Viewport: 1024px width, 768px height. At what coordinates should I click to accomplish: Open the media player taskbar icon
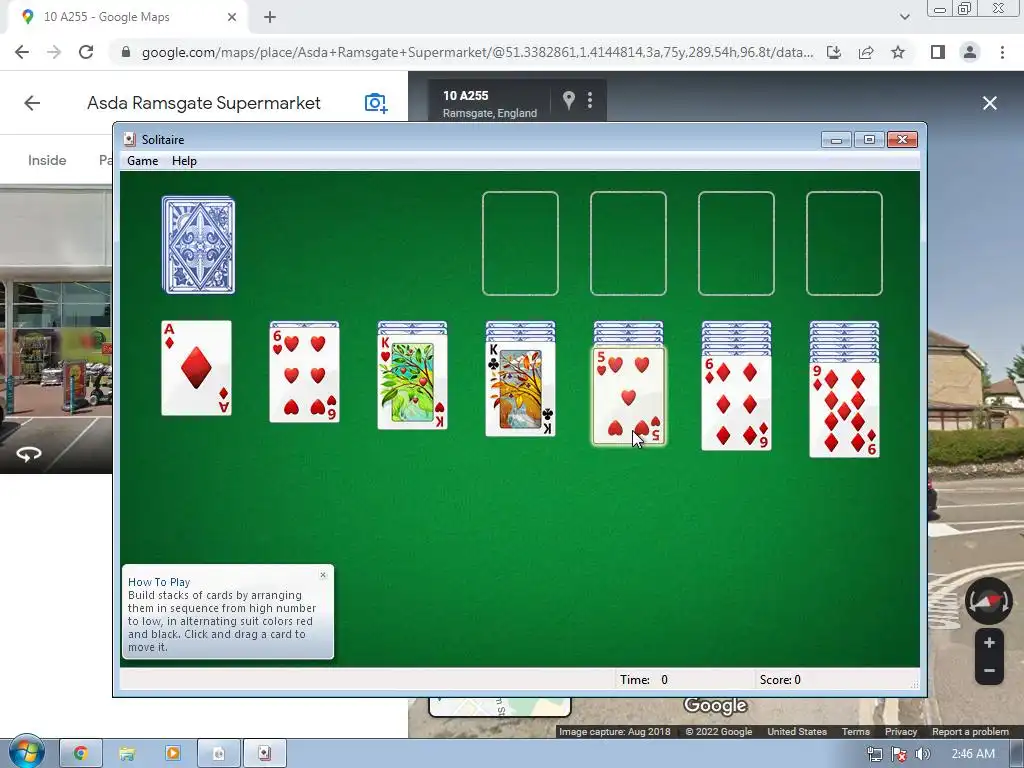(x=172, y=754)
